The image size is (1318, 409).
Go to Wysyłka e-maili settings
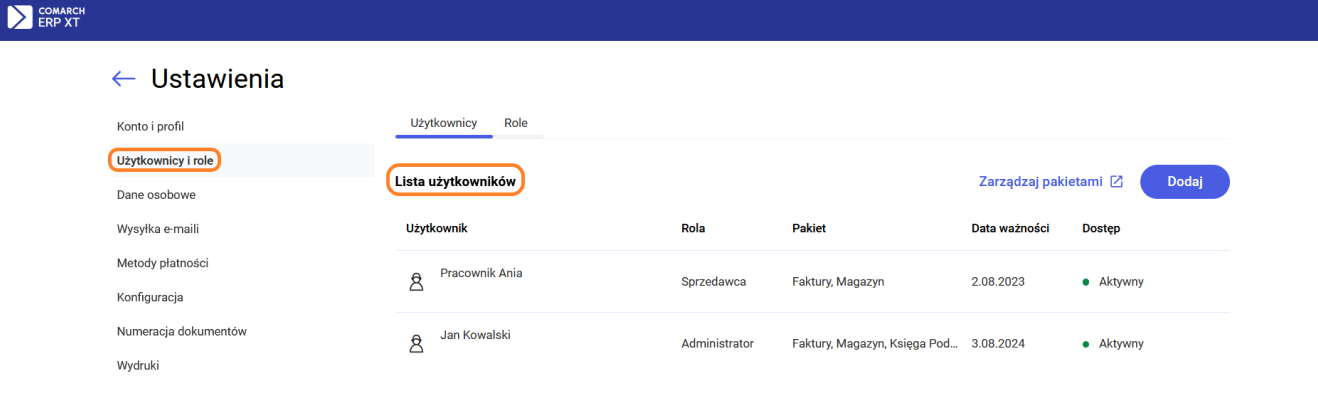tap(158, 229)
